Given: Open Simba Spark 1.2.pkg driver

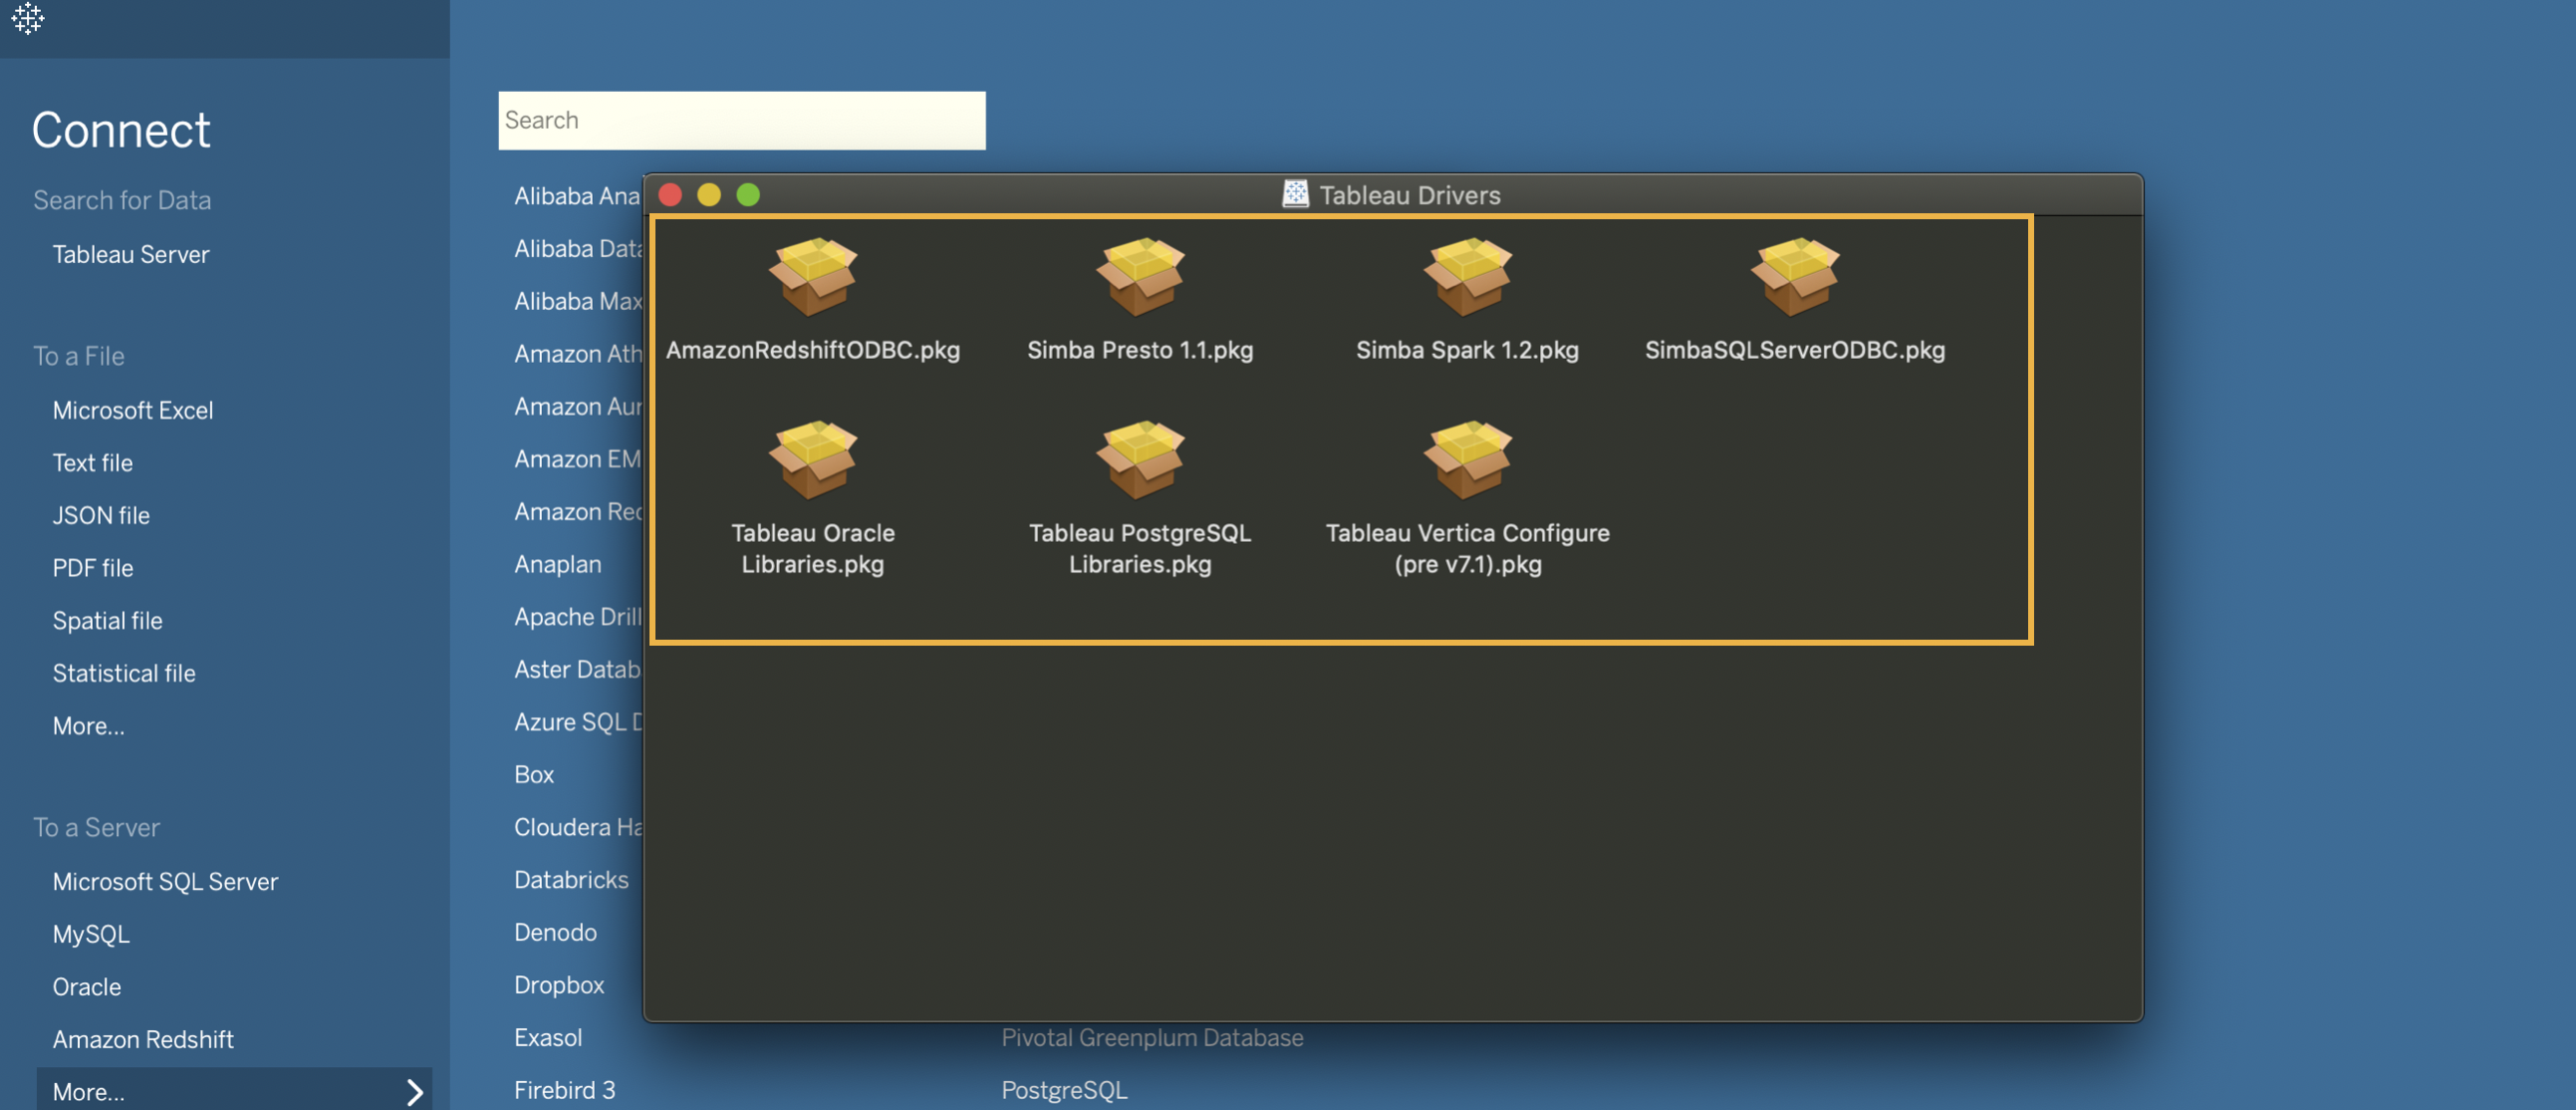Looking at the screenshot, I should (x=1467, y=296).
